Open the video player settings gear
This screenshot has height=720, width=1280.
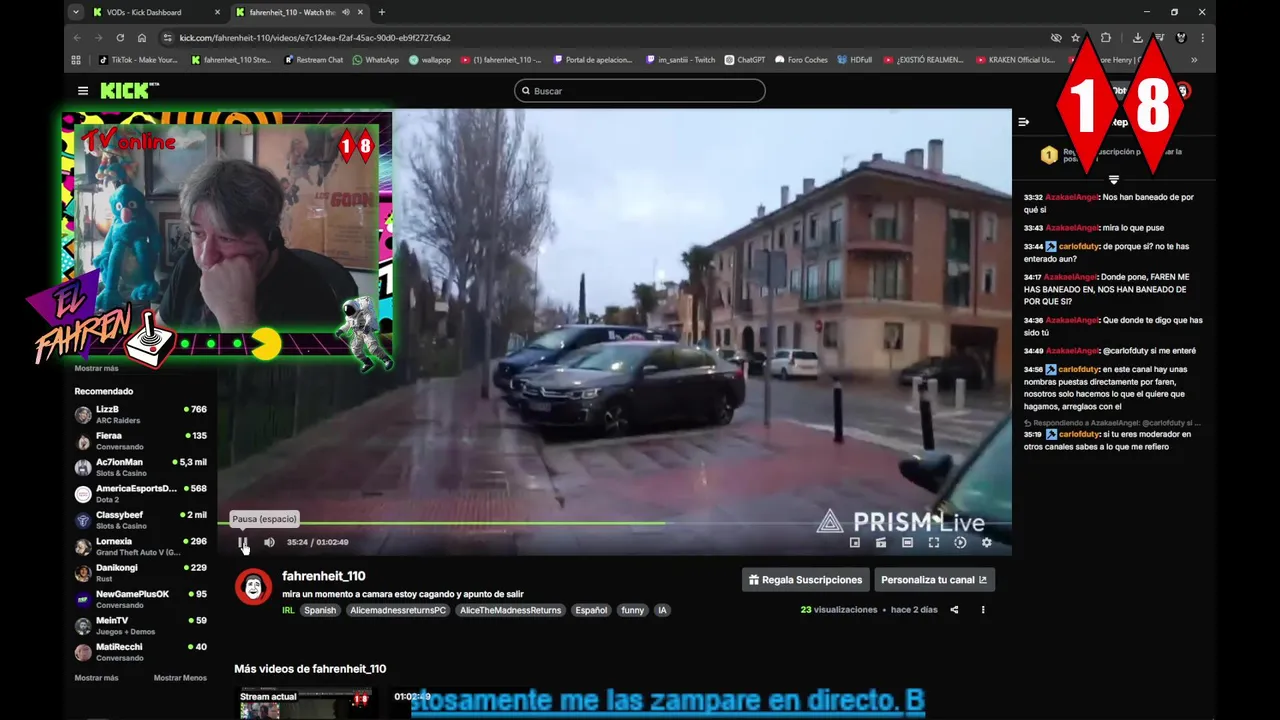click(986, 542)
